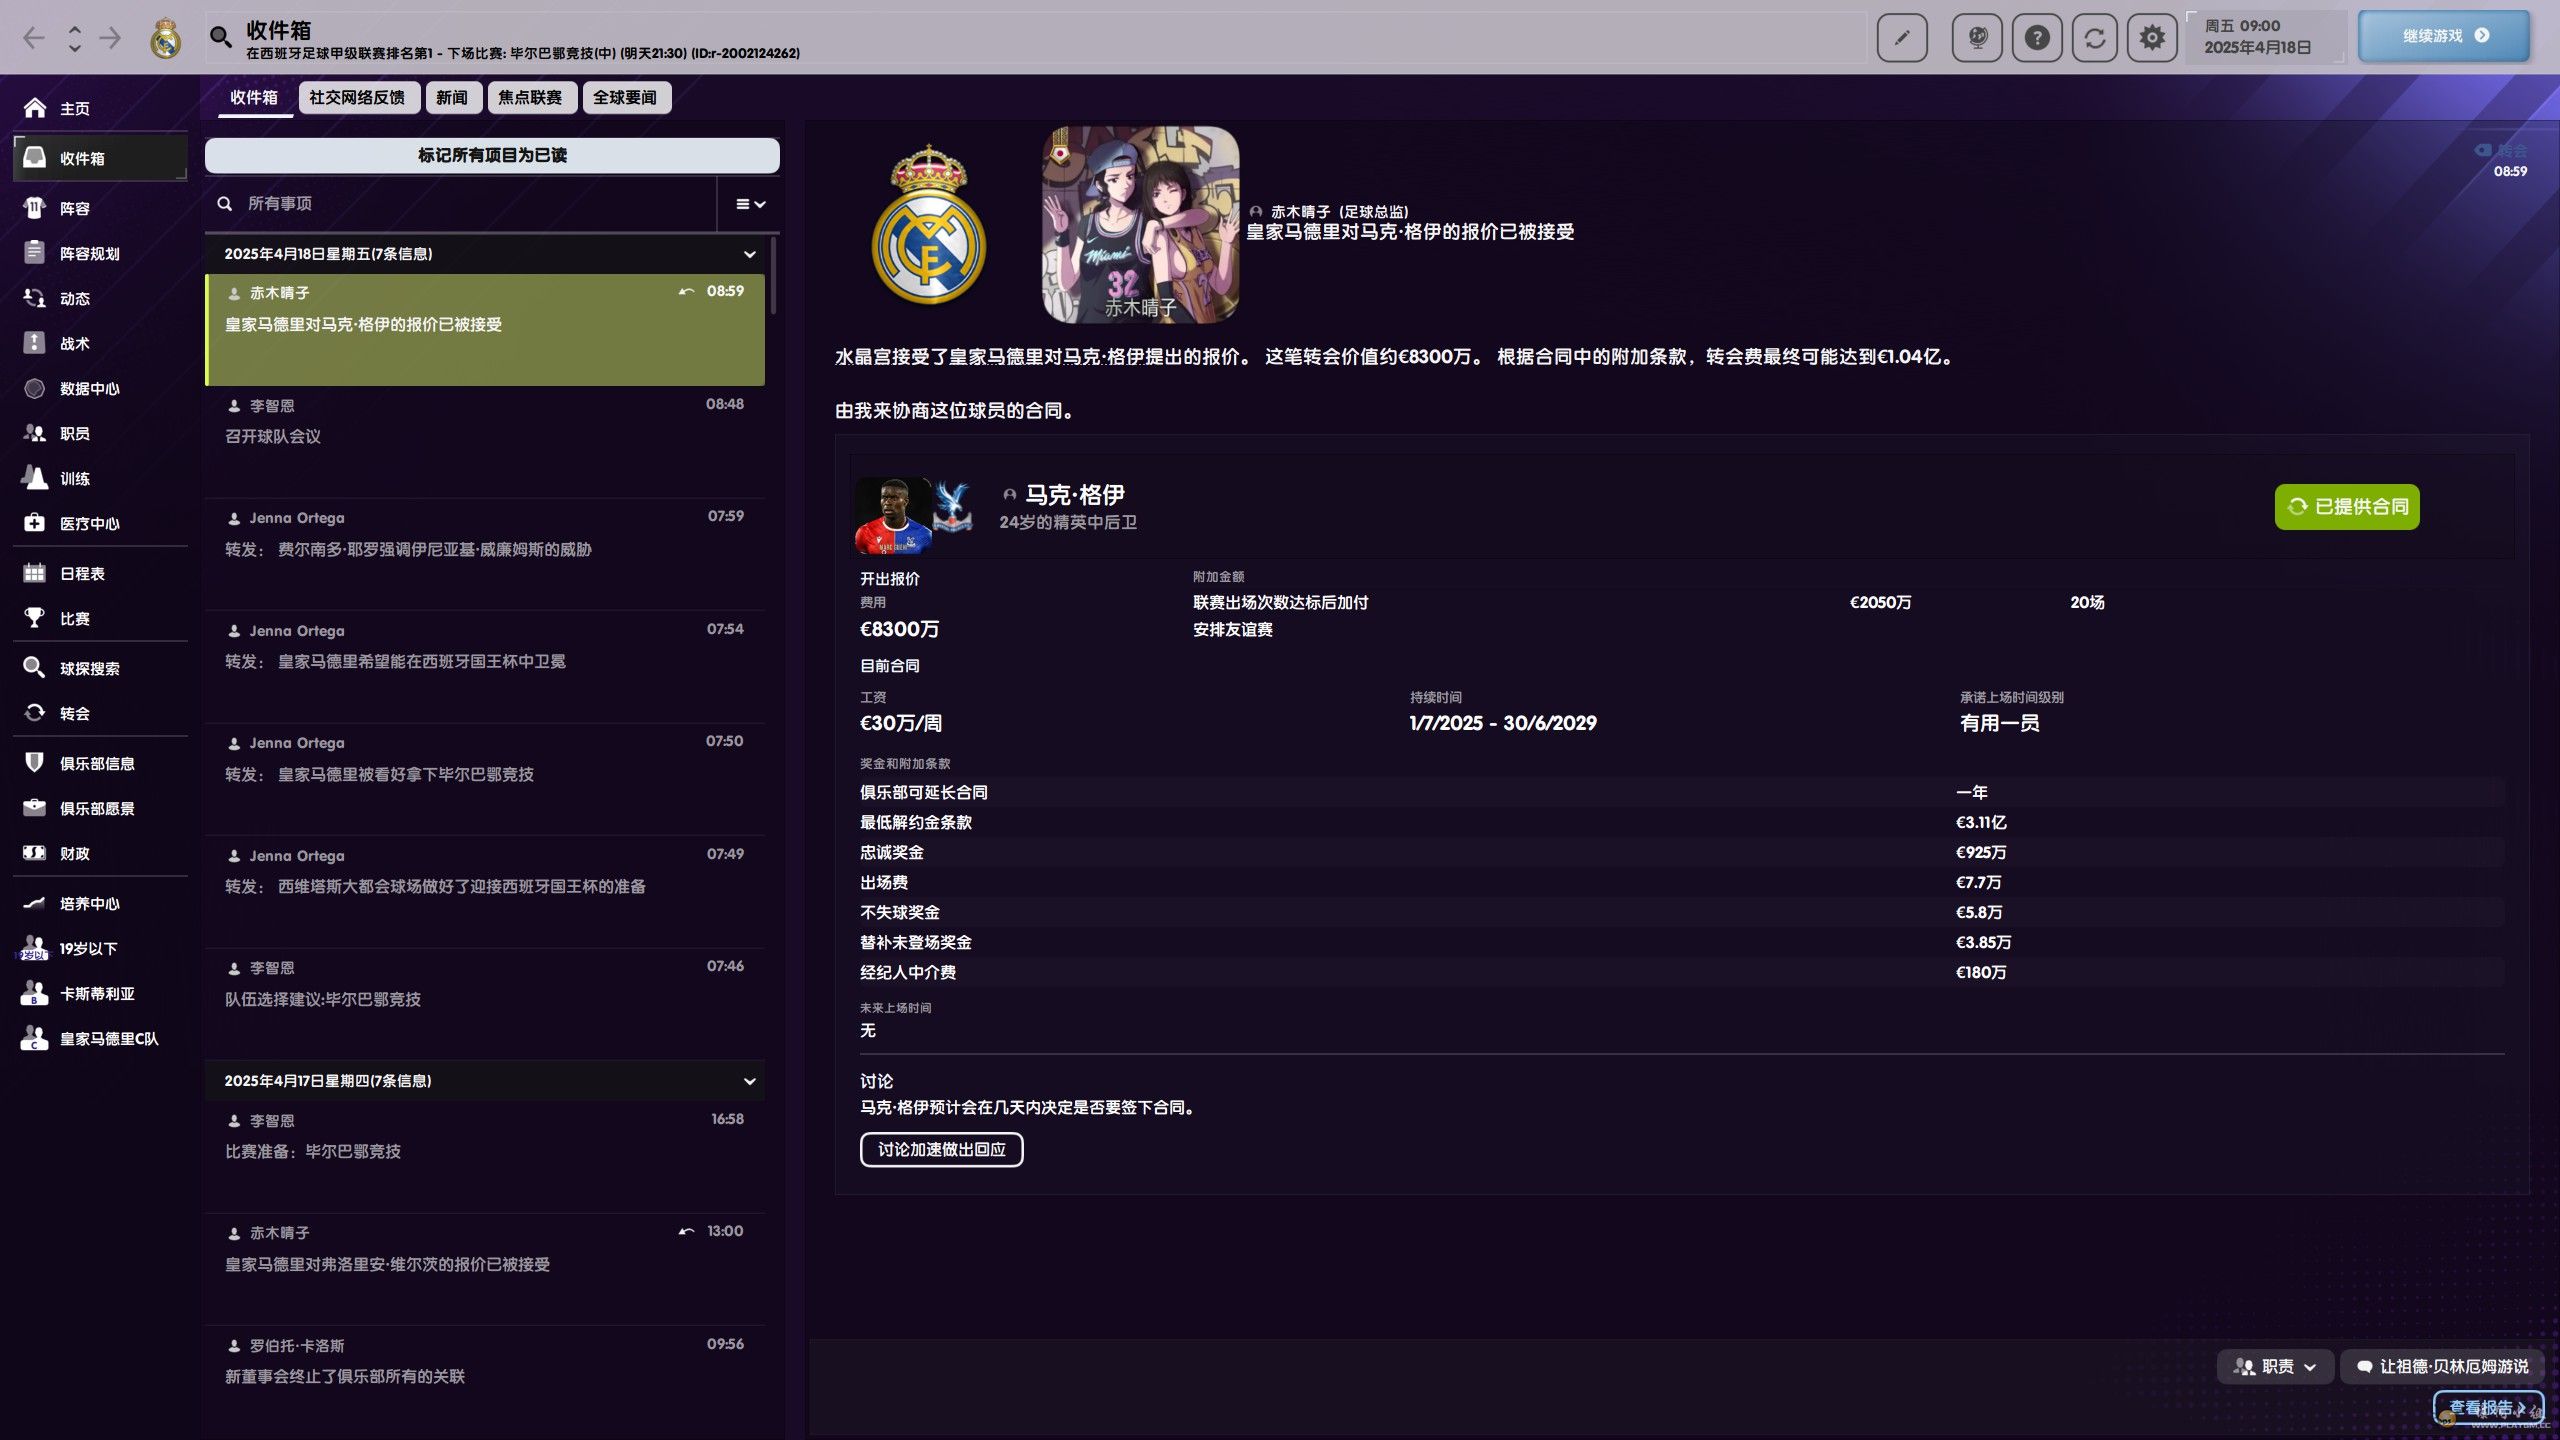The height and width of the screenshot is (1440, 2560).
Task: Expand the 职责 responsibilities dropdown
Action: [2275, 1366]
